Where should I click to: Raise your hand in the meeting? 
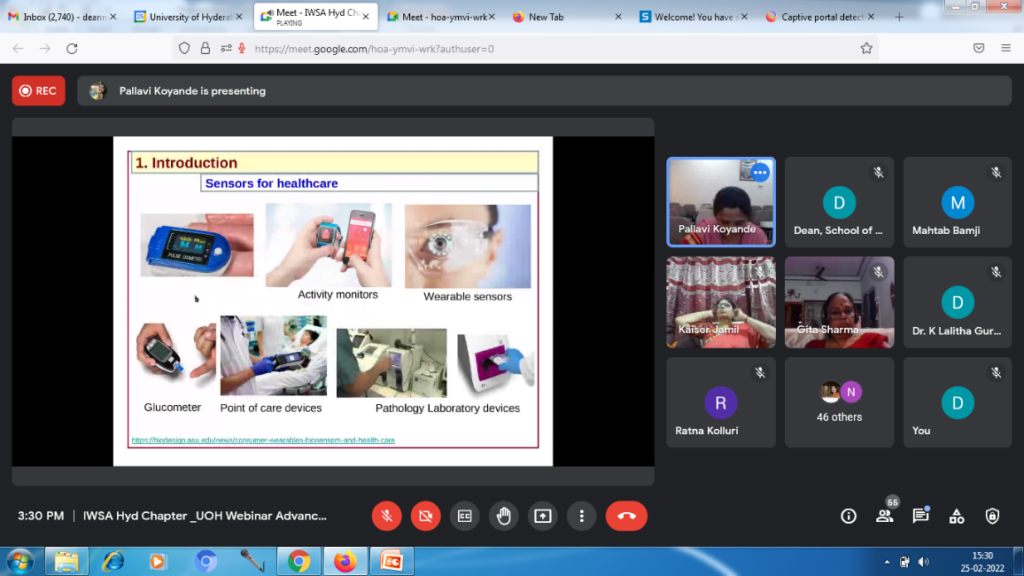click(503, 516)
